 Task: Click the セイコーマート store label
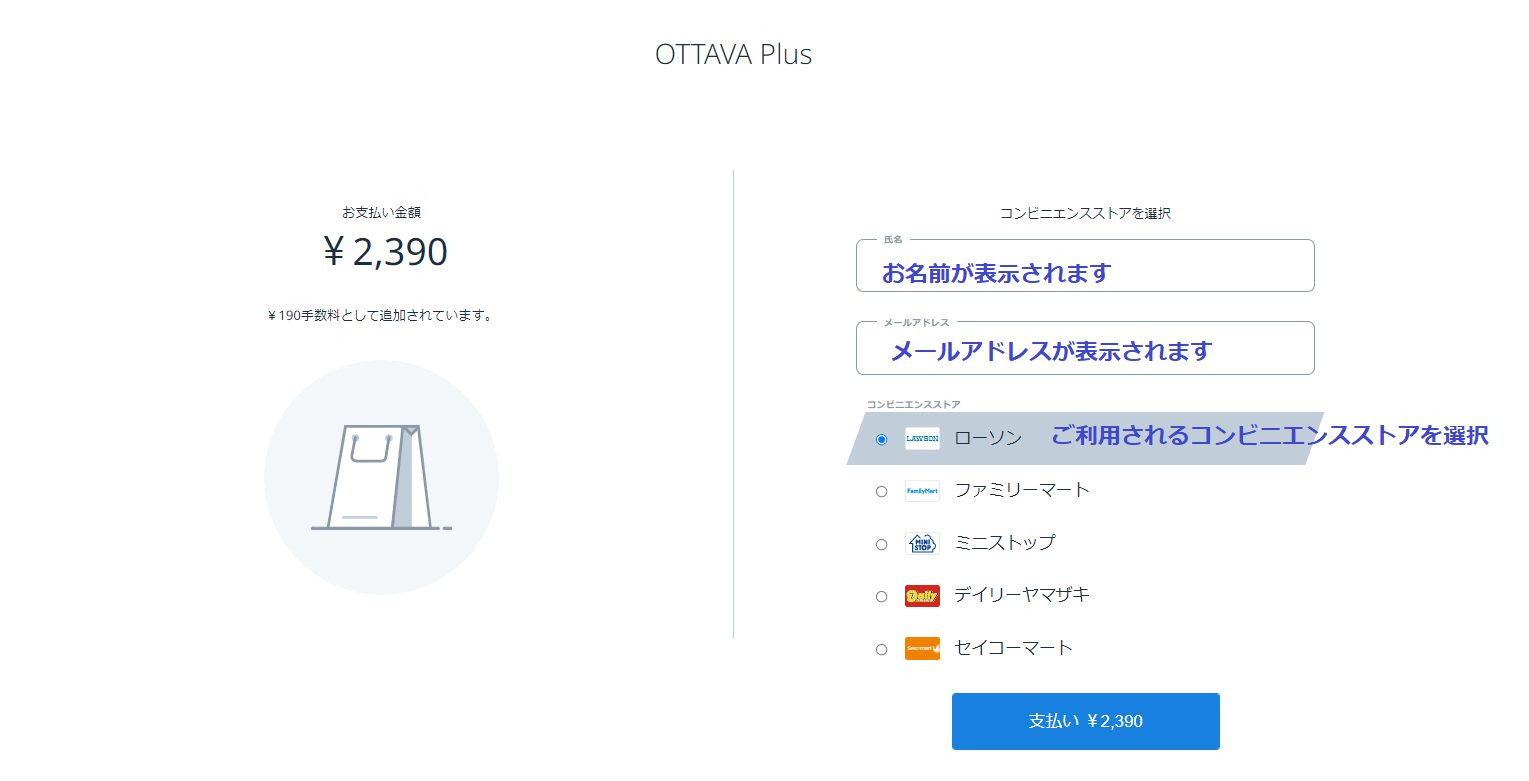(x=1013, y=648)
